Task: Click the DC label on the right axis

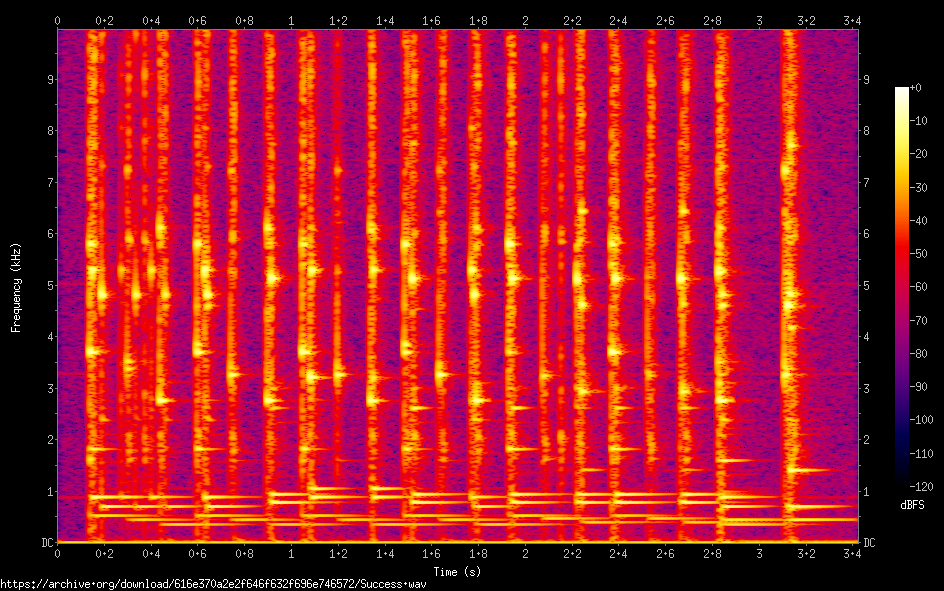Action: pyautogui.click(x=870, y=543)
